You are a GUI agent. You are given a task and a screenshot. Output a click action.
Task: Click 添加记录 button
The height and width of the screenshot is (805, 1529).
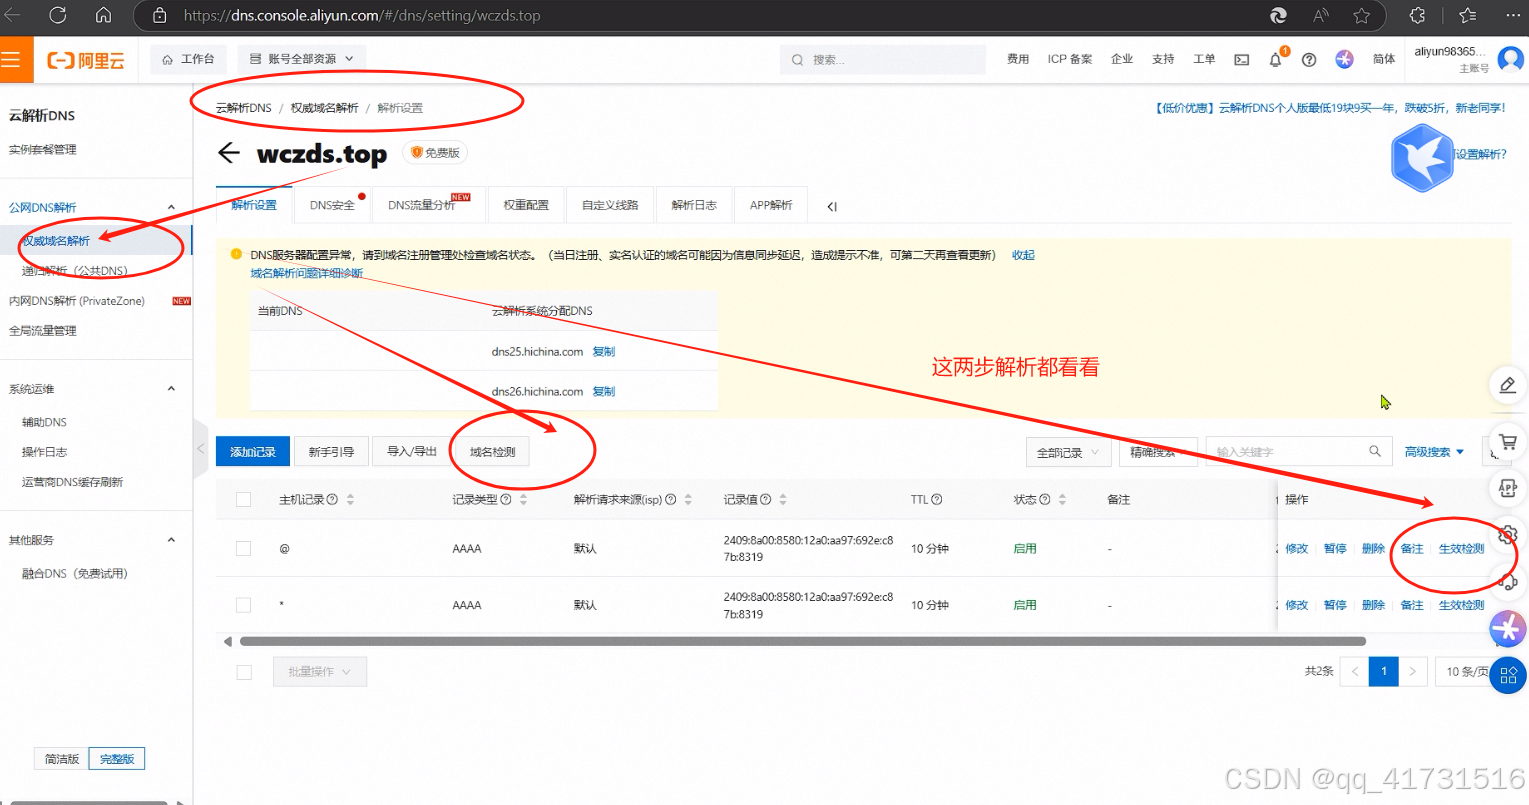point(253,452)
